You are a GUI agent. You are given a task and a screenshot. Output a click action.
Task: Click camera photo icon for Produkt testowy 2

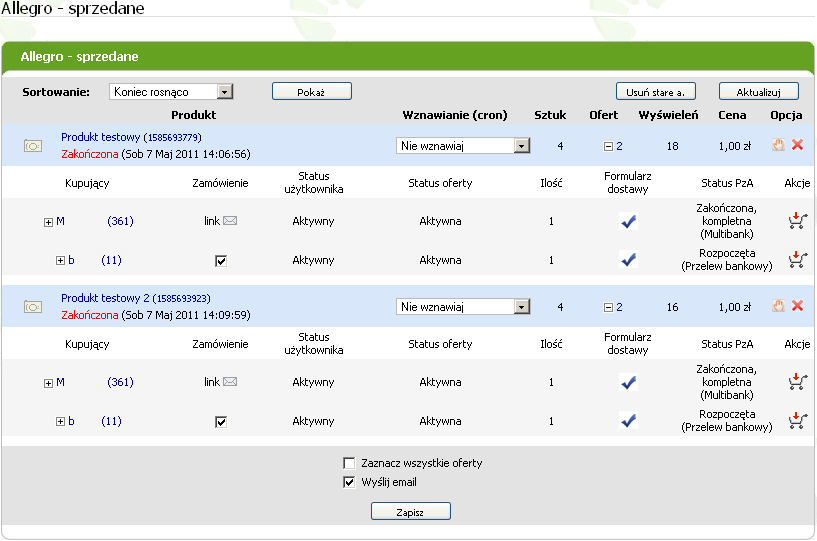tap(33, 307)
